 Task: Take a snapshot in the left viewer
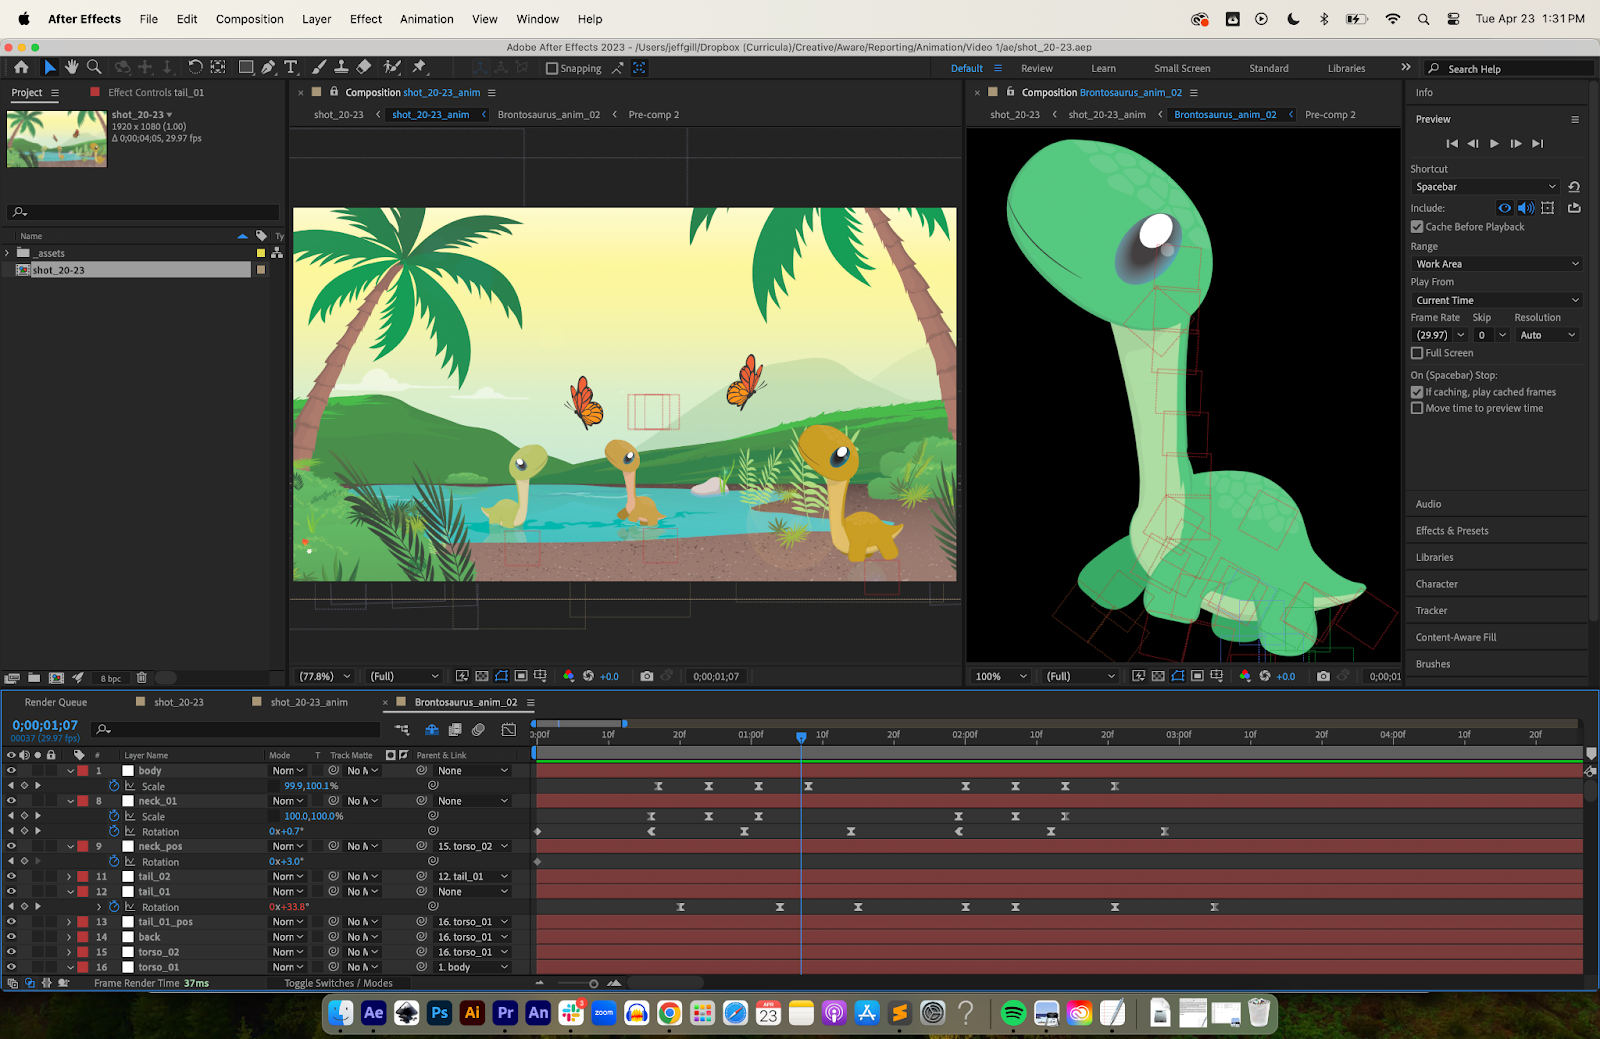[647, 676]
